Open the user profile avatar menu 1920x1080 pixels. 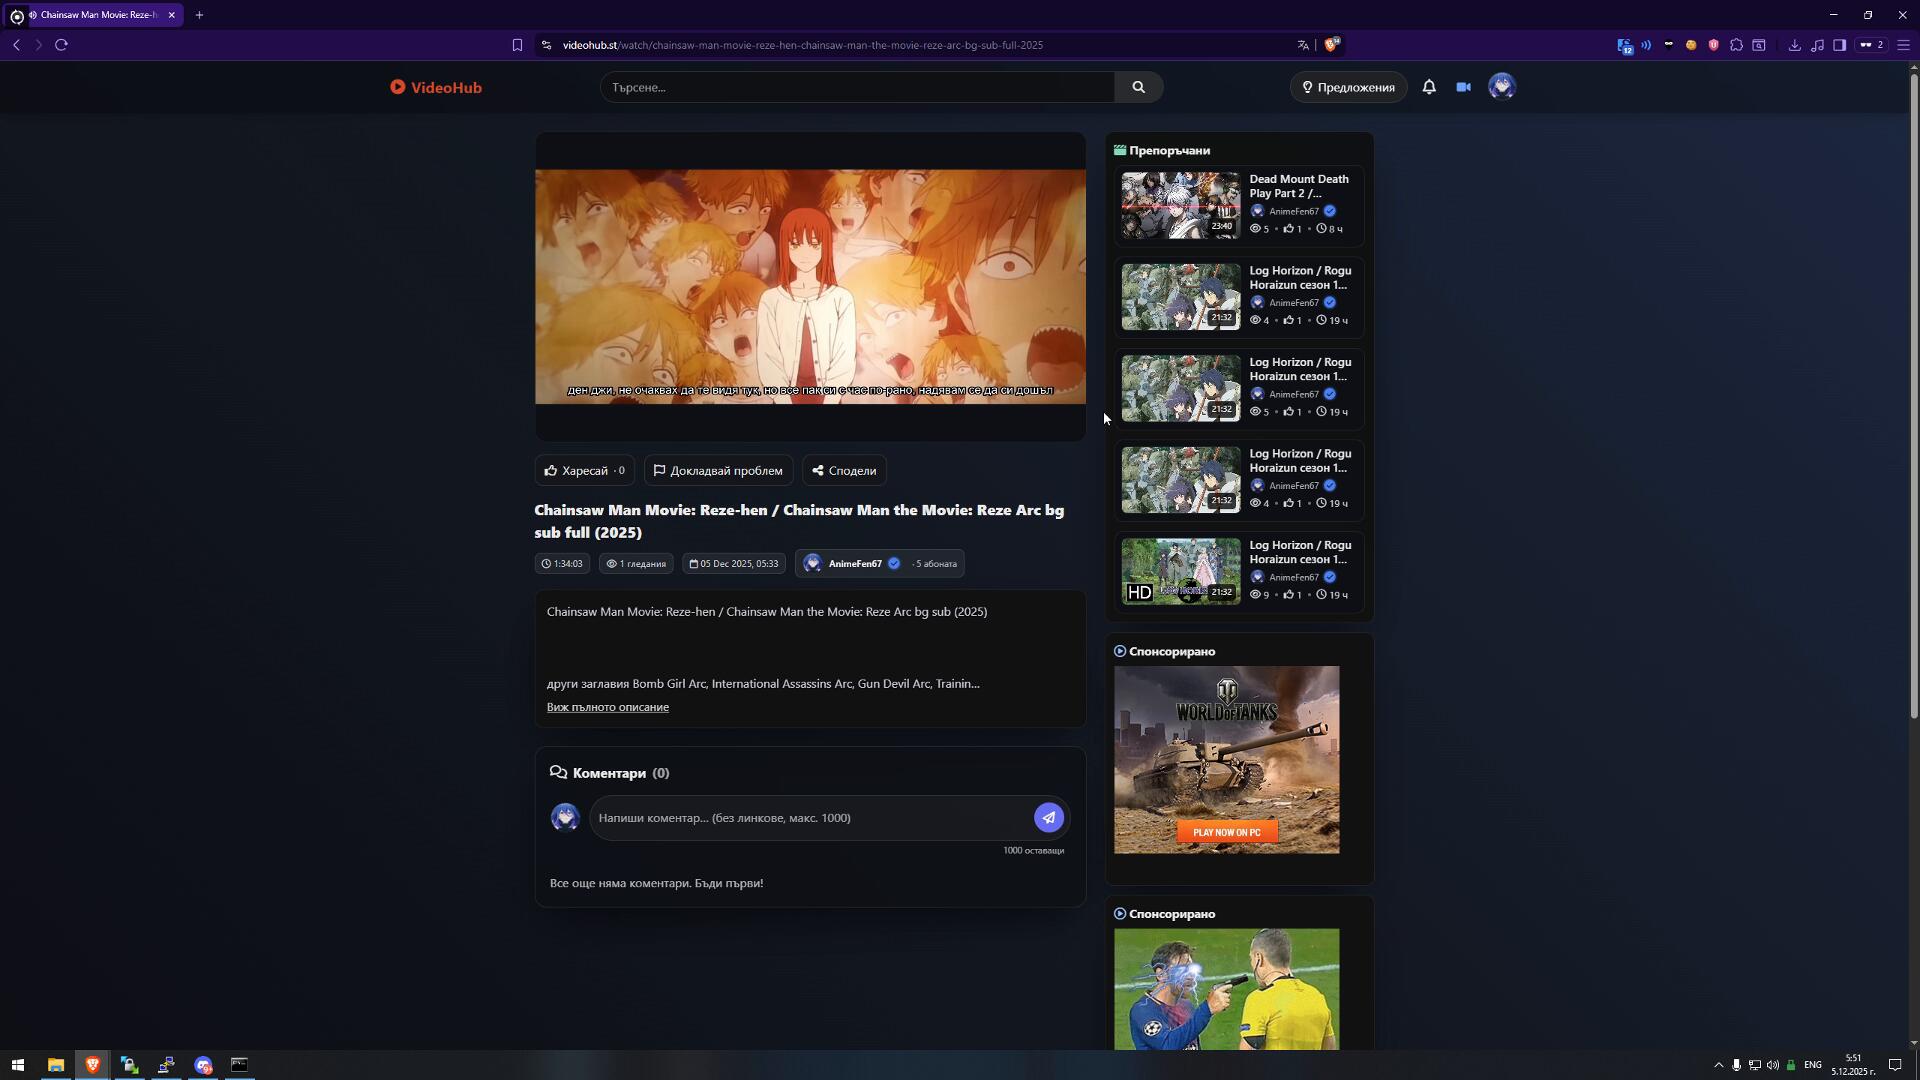click(1501, 87)
